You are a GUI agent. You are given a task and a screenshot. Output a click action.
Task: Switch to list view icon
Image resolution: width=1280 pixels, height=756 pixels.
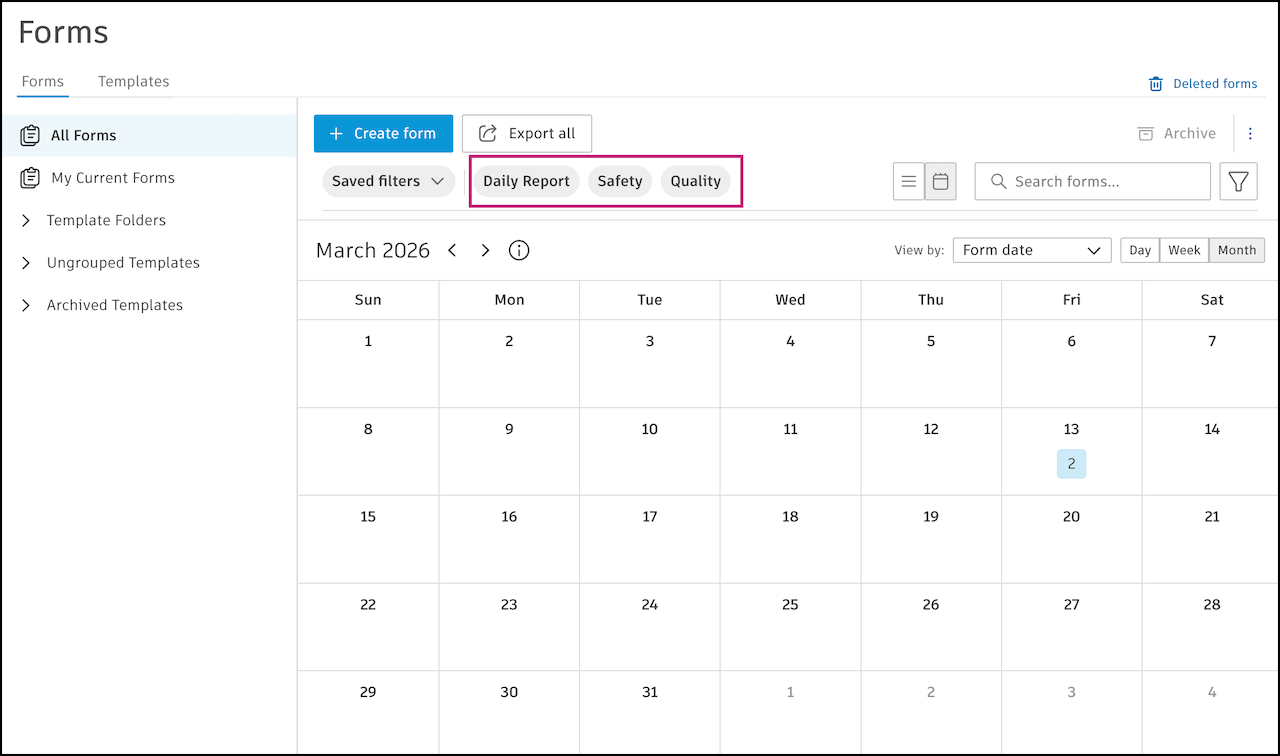click(909, 182)
